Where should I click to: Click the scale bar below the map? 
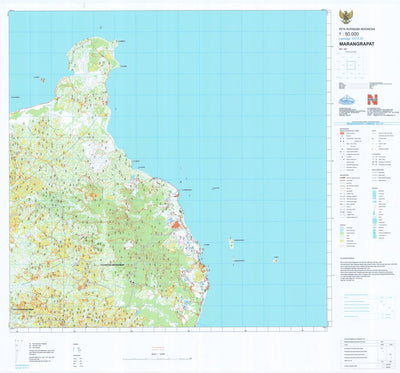point(157,359)
